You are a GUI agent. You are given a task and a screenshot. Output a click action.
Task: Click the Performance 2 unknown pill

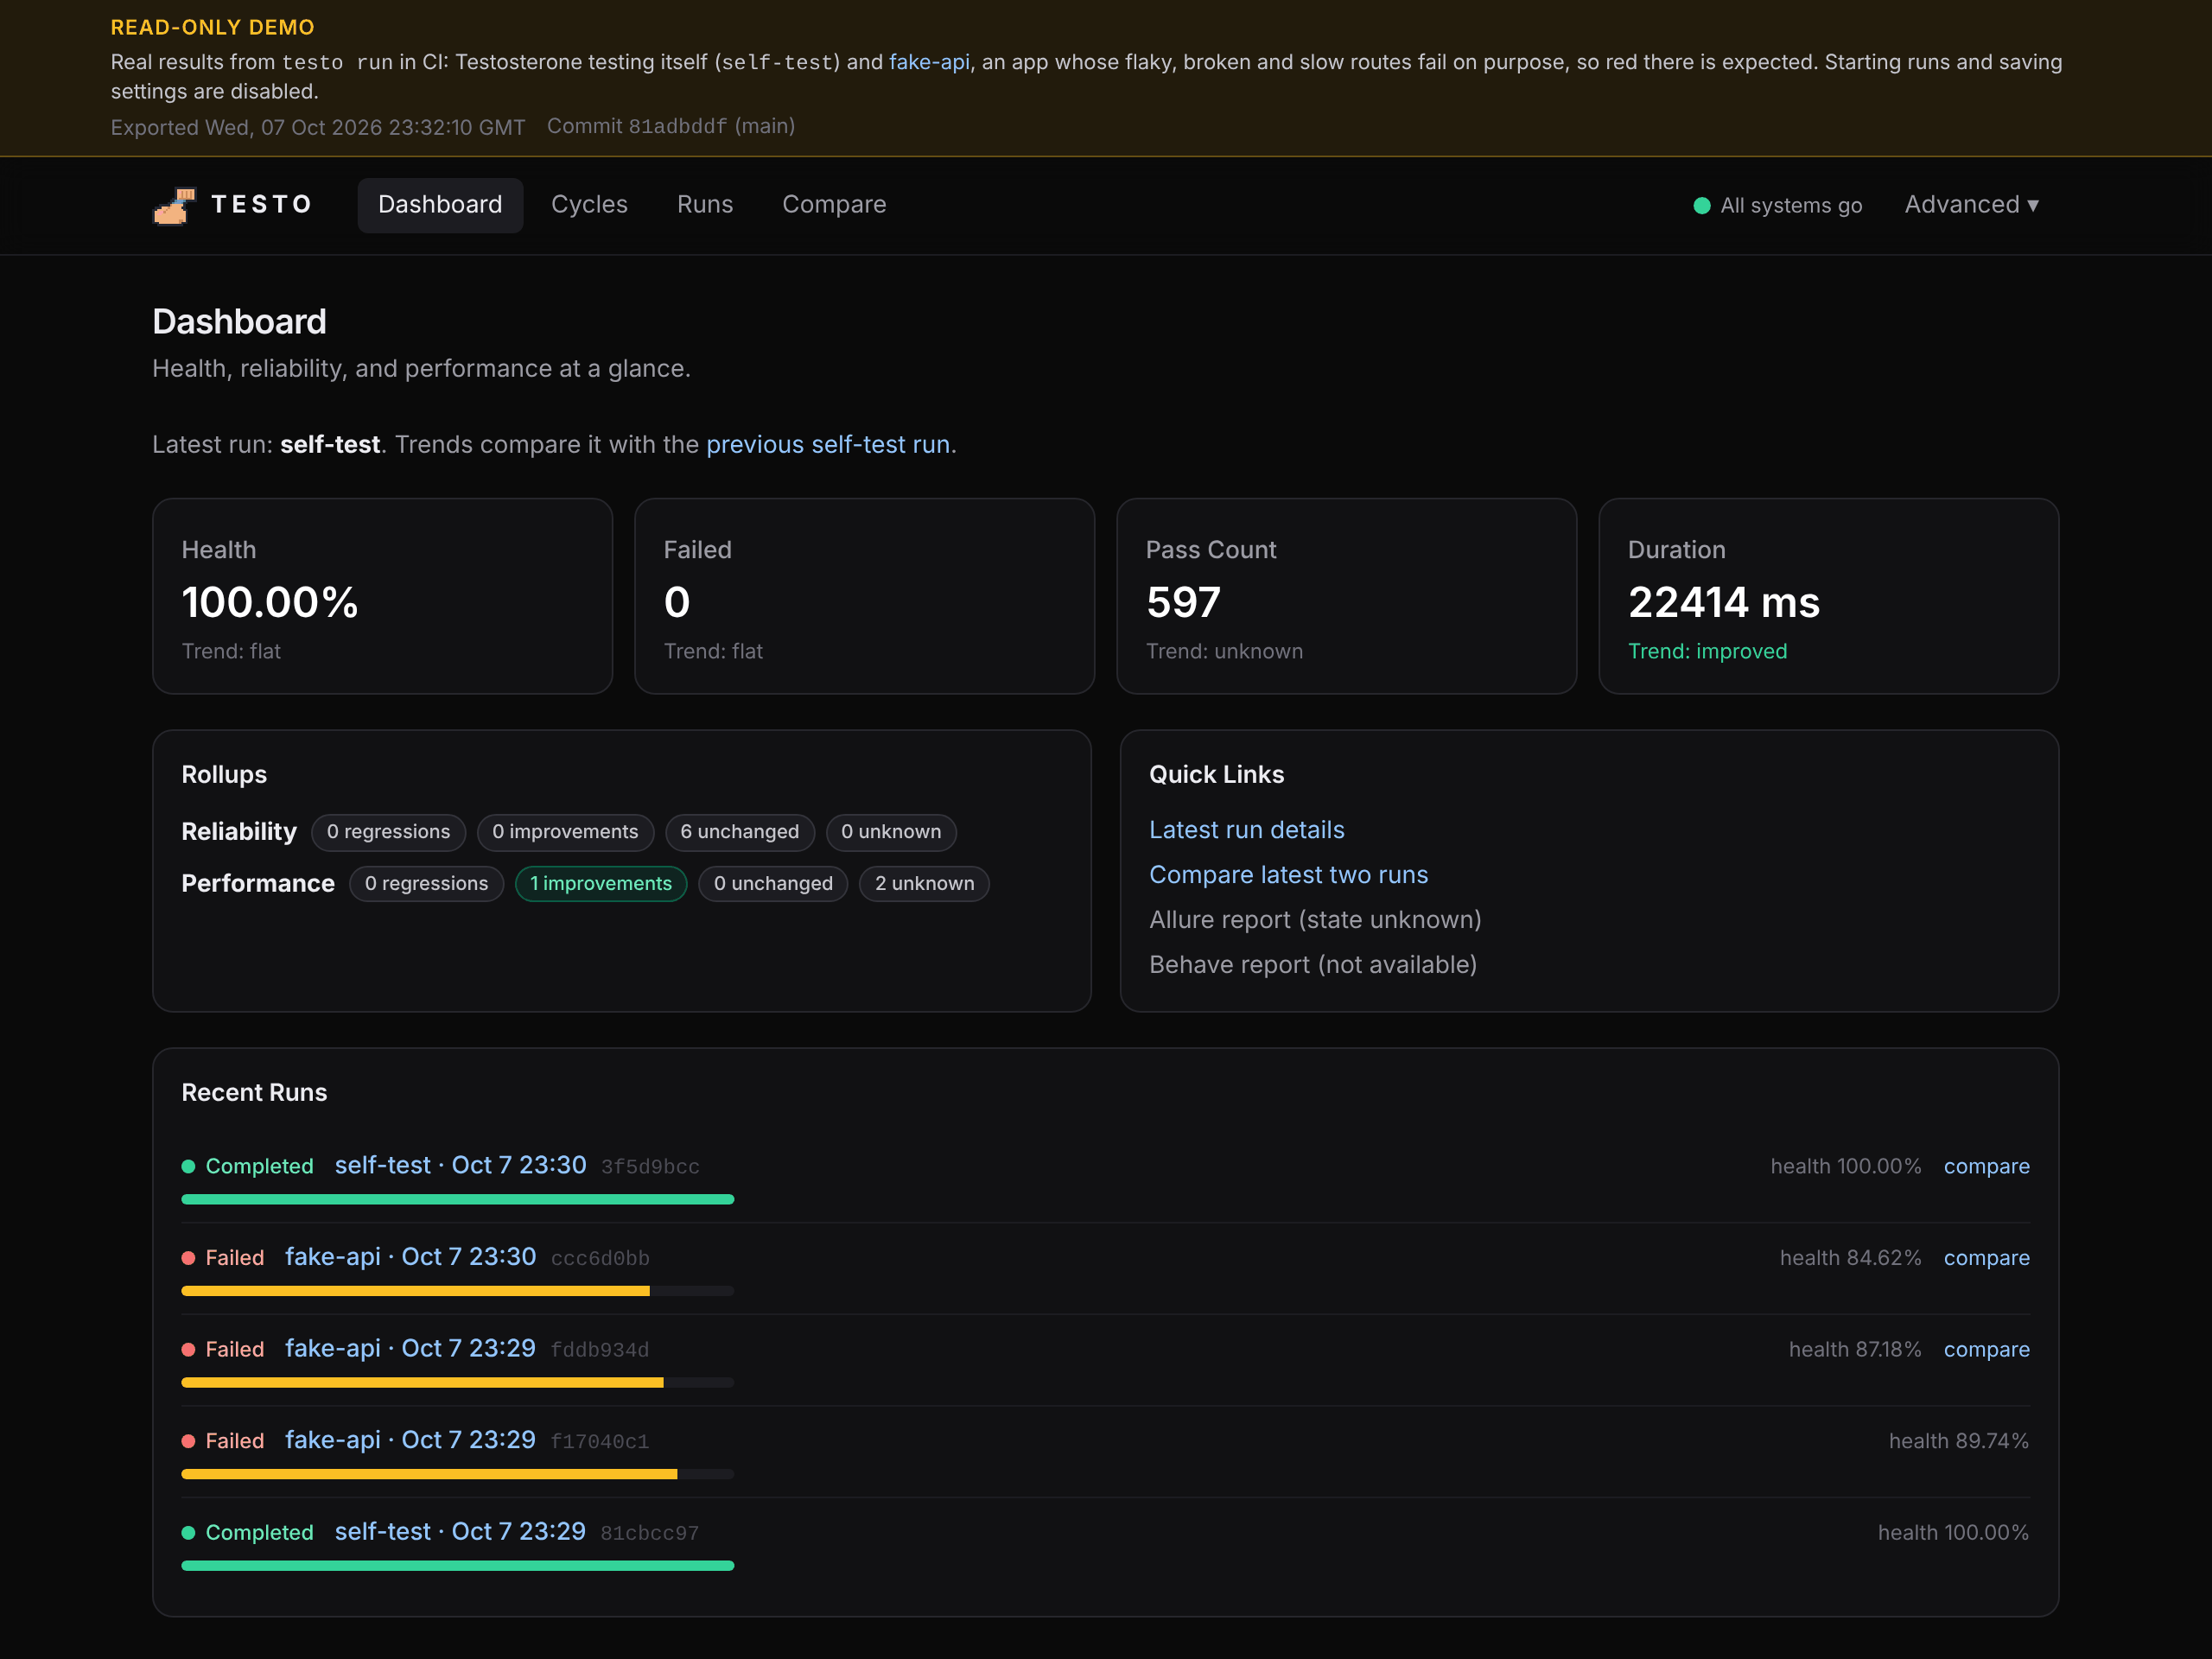point(924,884)
